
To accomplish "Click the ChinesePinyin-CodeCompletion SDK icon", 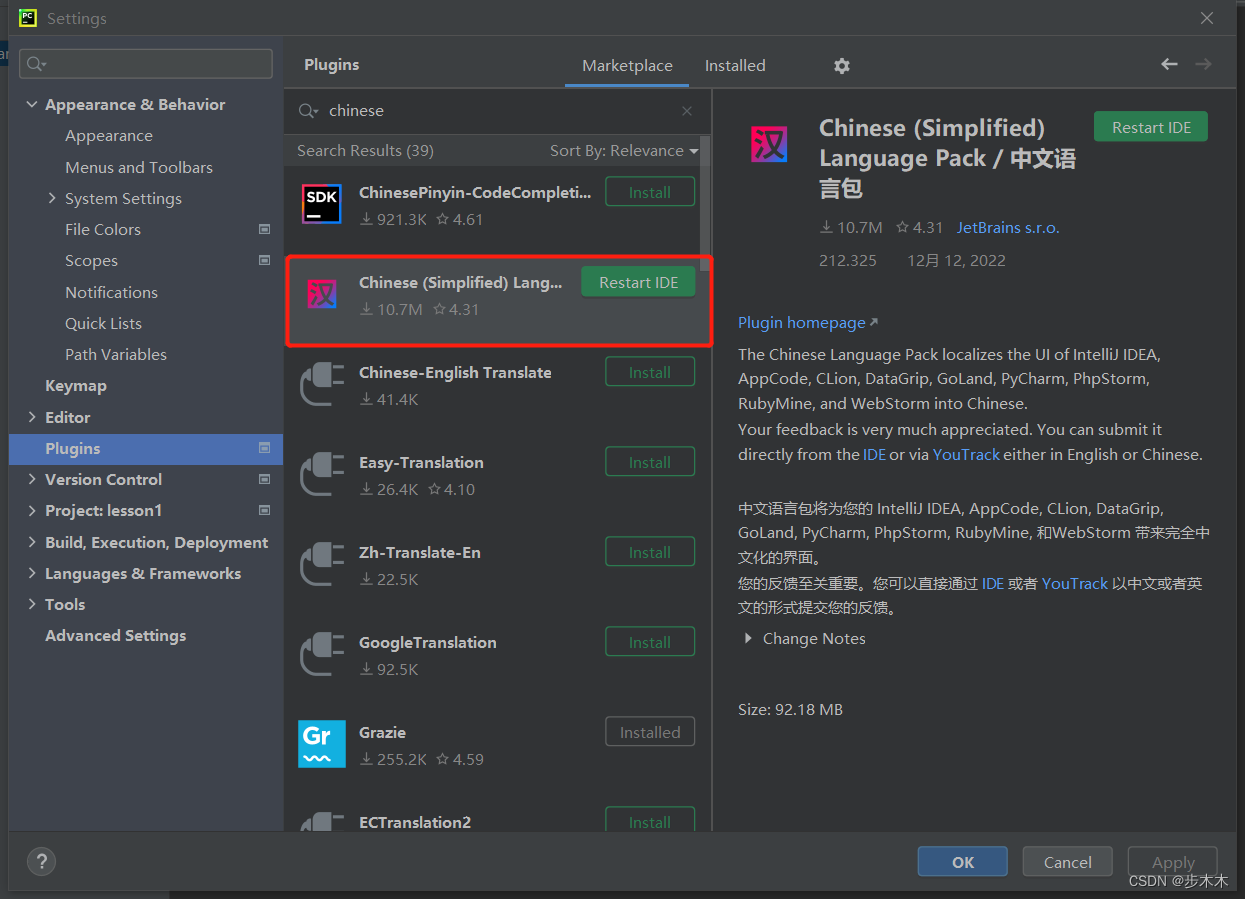I will [322, 203].
